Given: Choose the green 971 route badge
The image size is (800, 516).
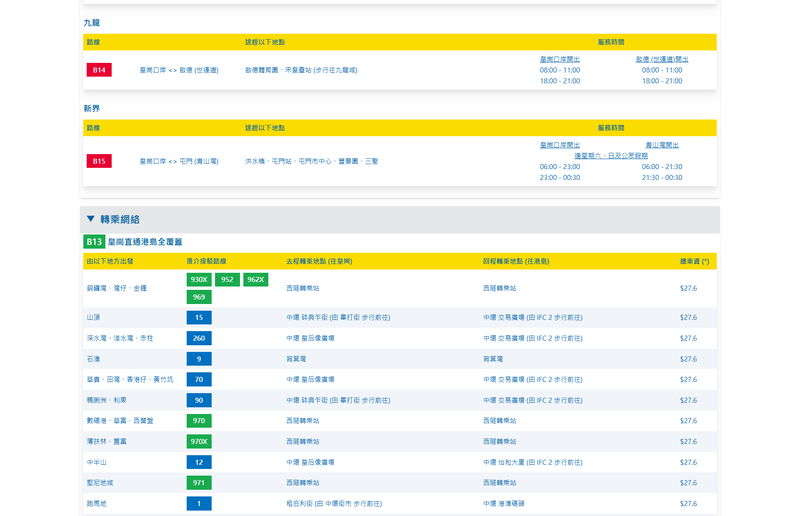Looking at the screenshot, I should click(x=199, y=483).
